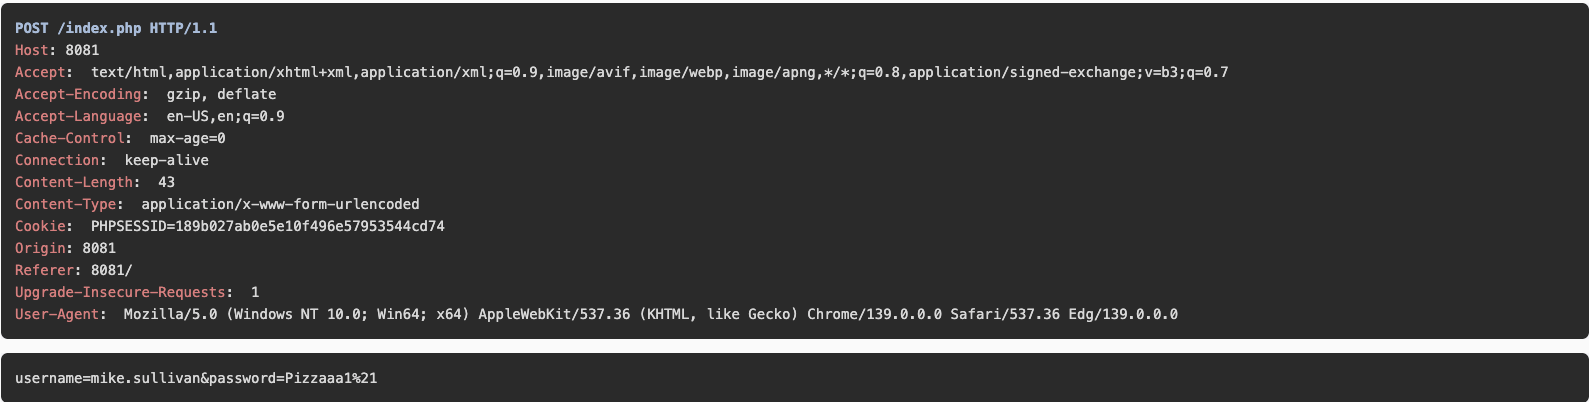Select the Accept header value text

tap(659, 72)
